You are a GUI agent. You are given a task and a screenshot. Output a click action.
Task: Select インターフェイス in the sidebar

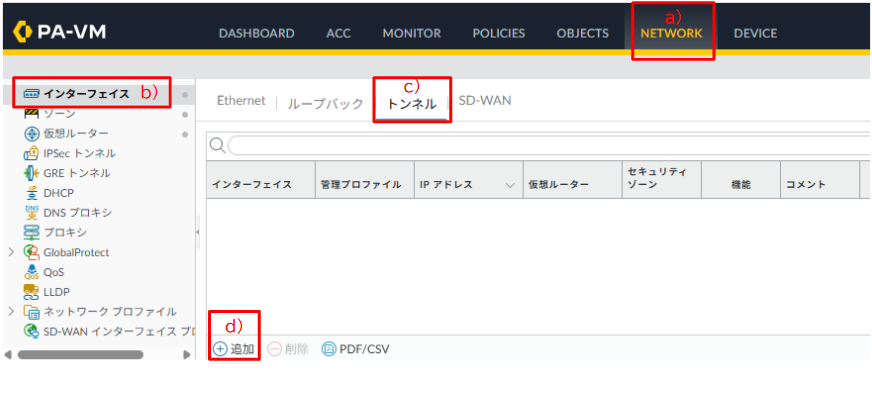pos(86,94)
